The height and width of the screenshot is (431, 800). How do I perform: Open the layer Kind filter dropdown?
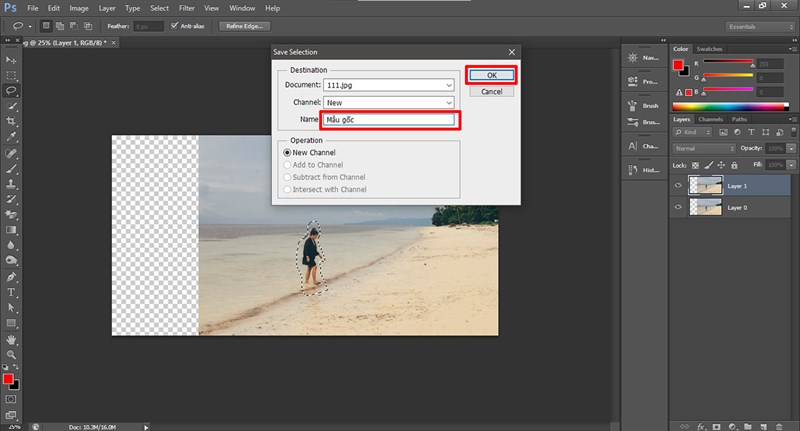pos(692,132)
